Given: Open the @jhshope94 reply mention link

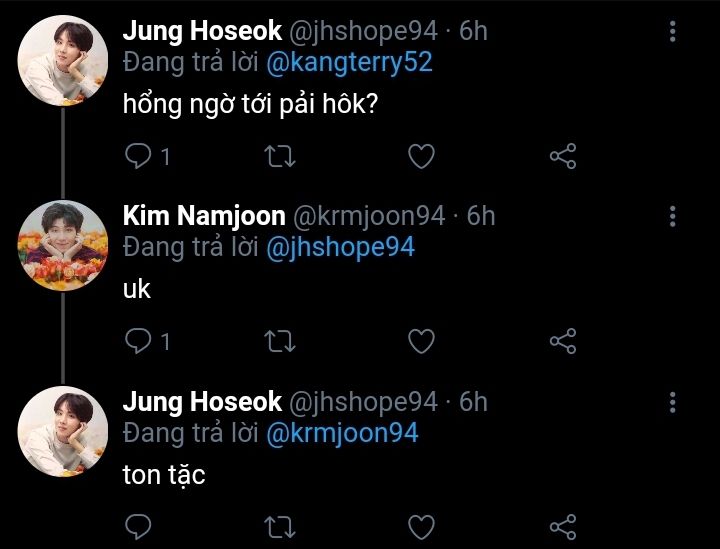Looking at the screenshot, I should click(340, 247).
